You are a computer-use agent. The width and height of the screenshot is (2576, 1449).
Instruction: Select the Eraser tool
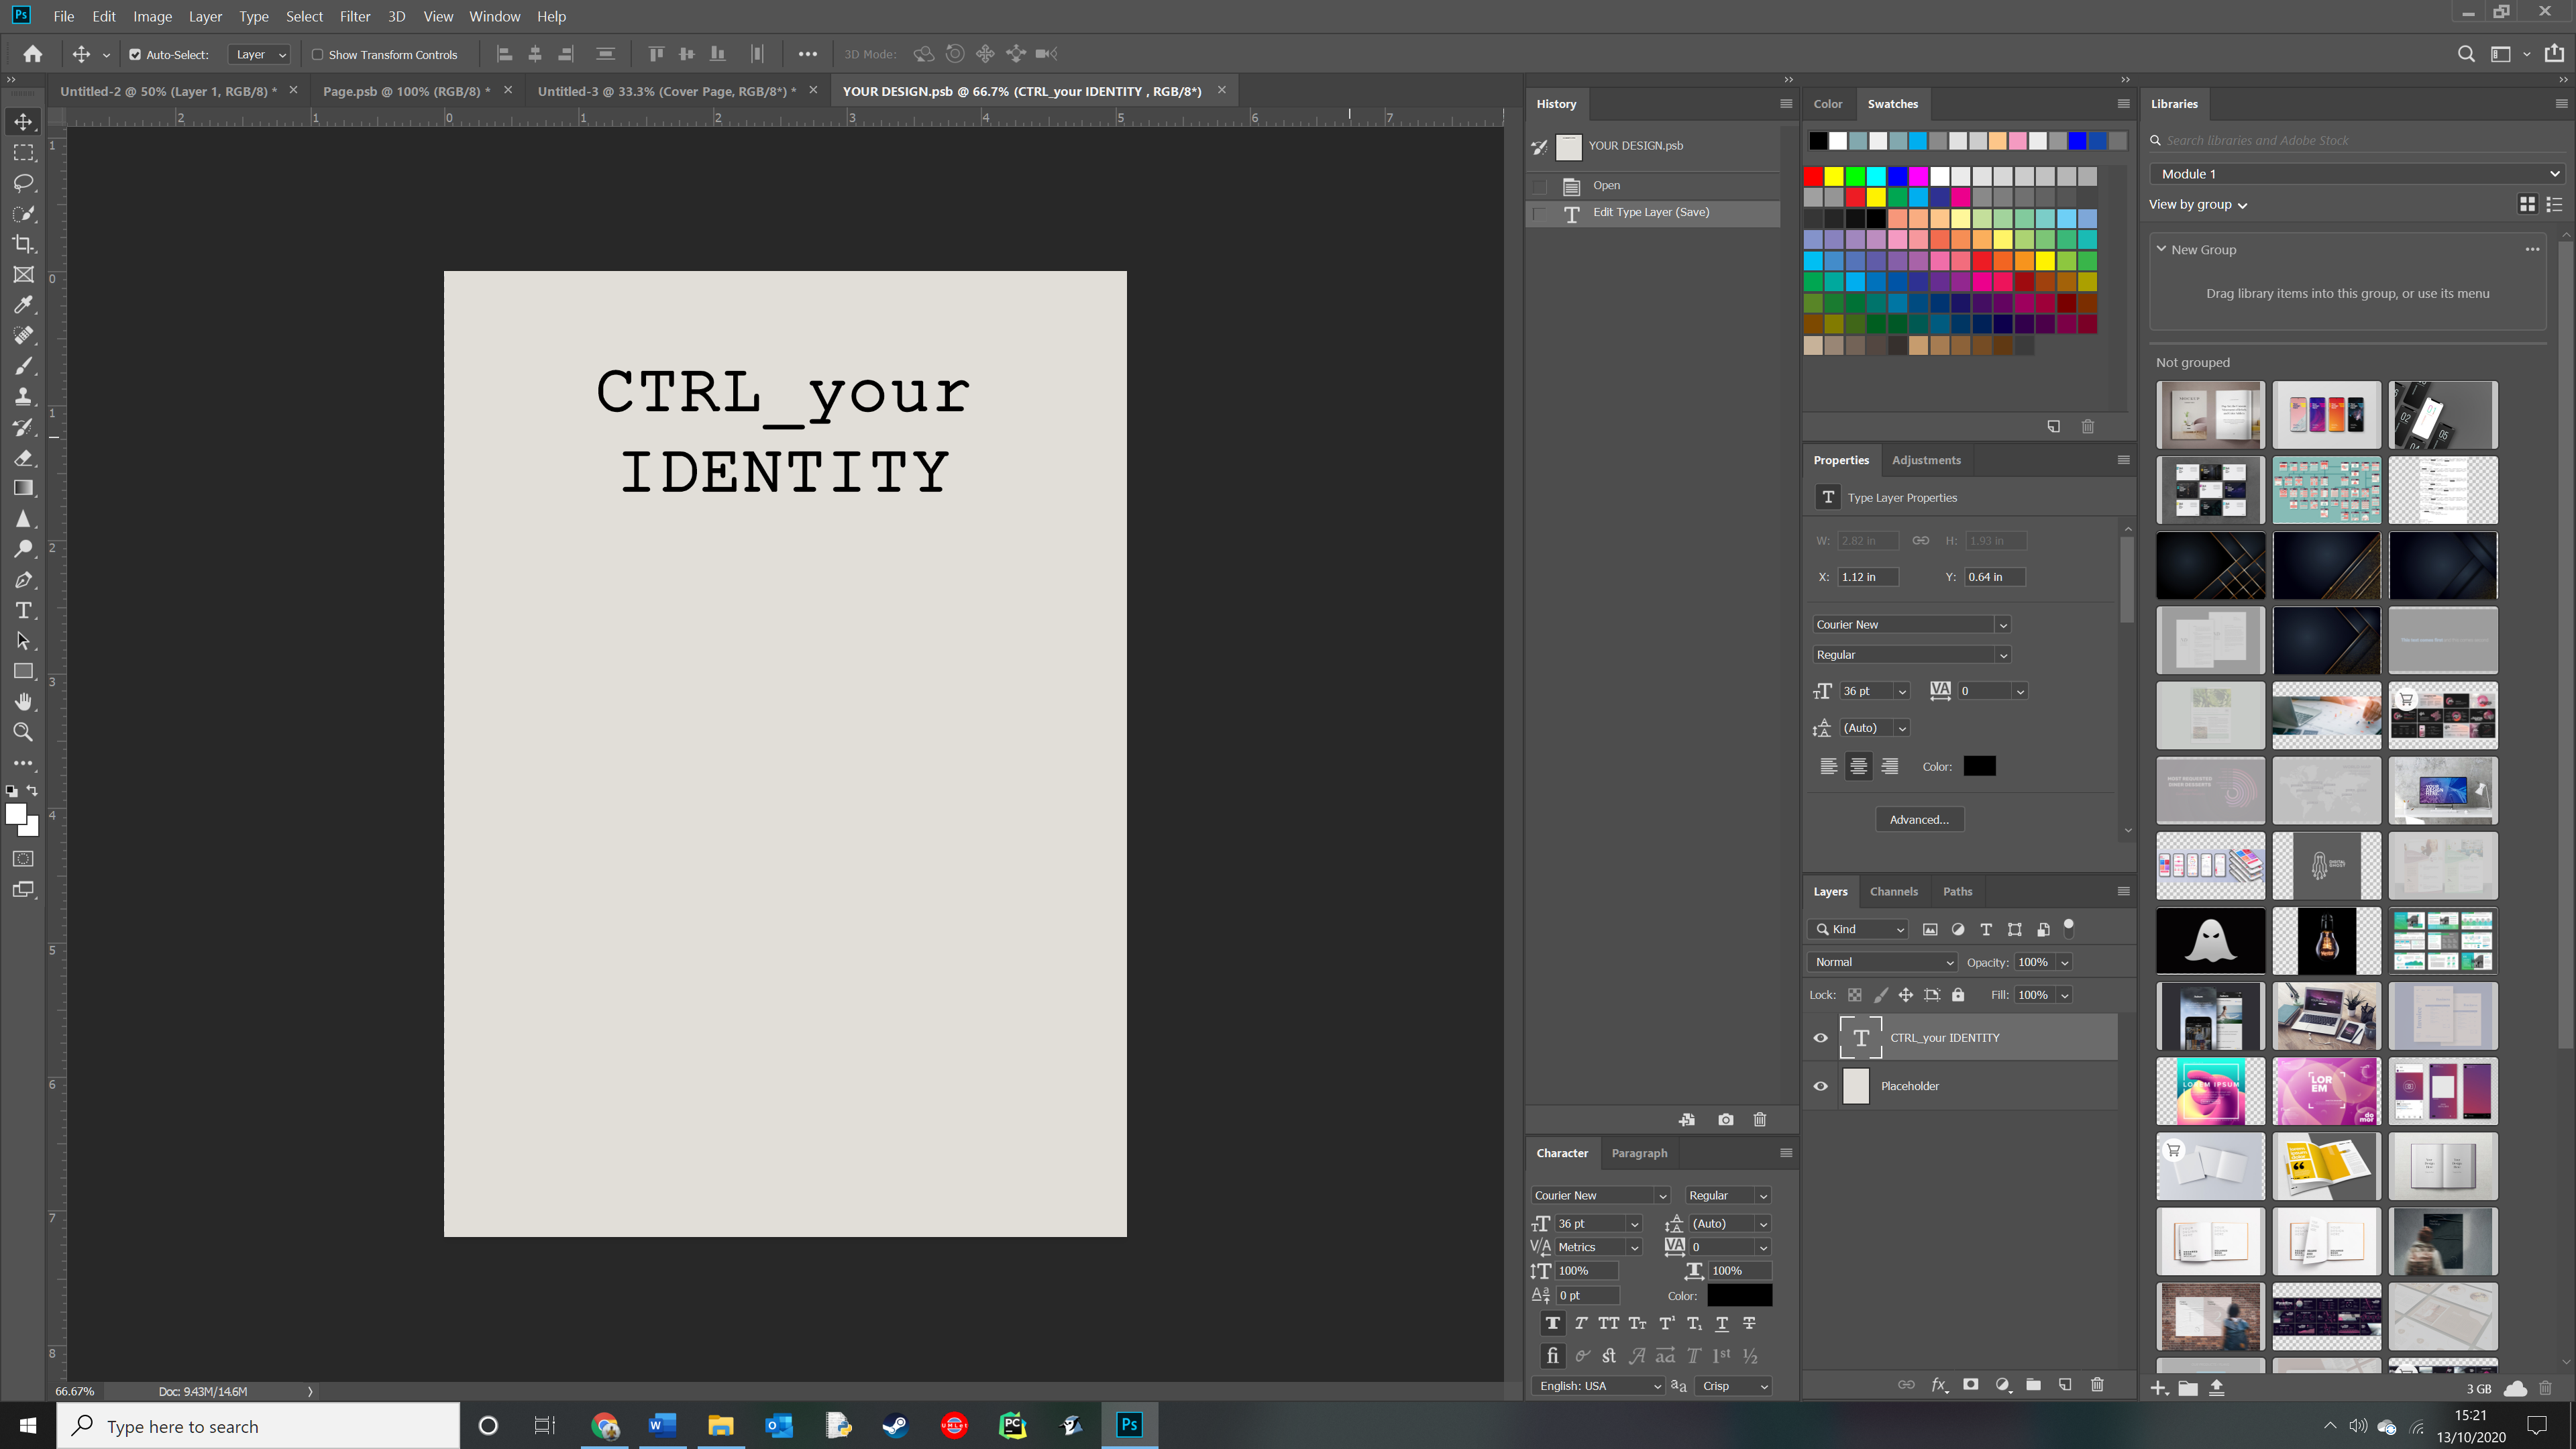coord(23,458)
